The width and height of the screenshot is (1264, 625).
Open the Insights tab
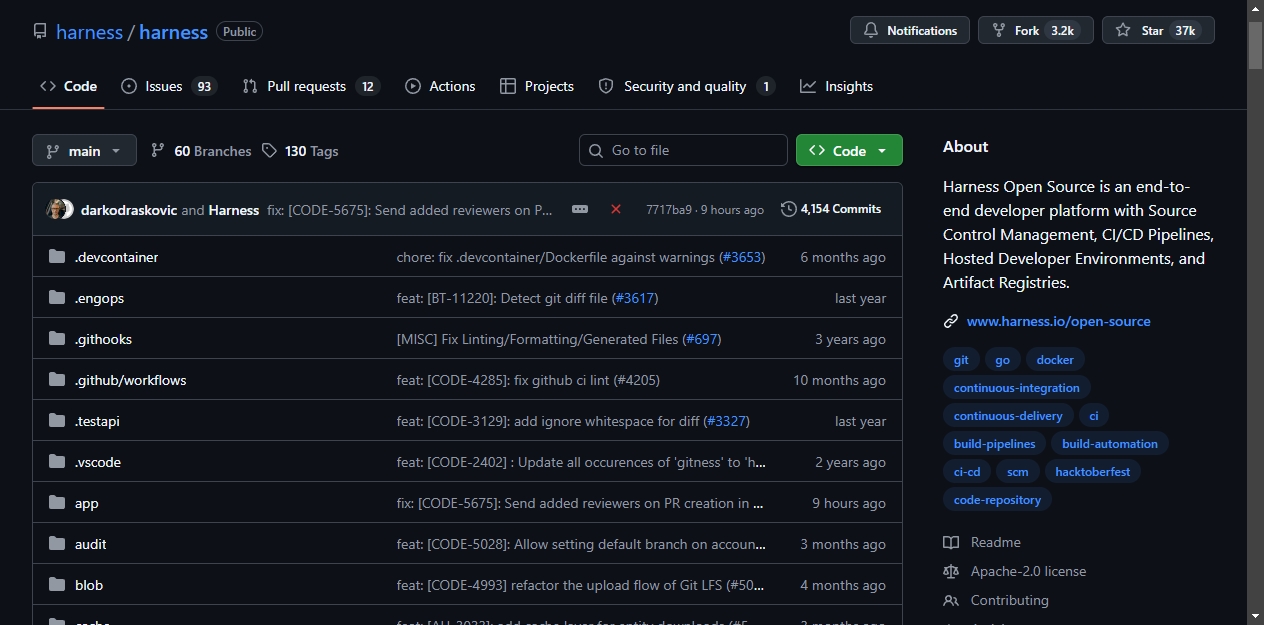click(837, 86)
